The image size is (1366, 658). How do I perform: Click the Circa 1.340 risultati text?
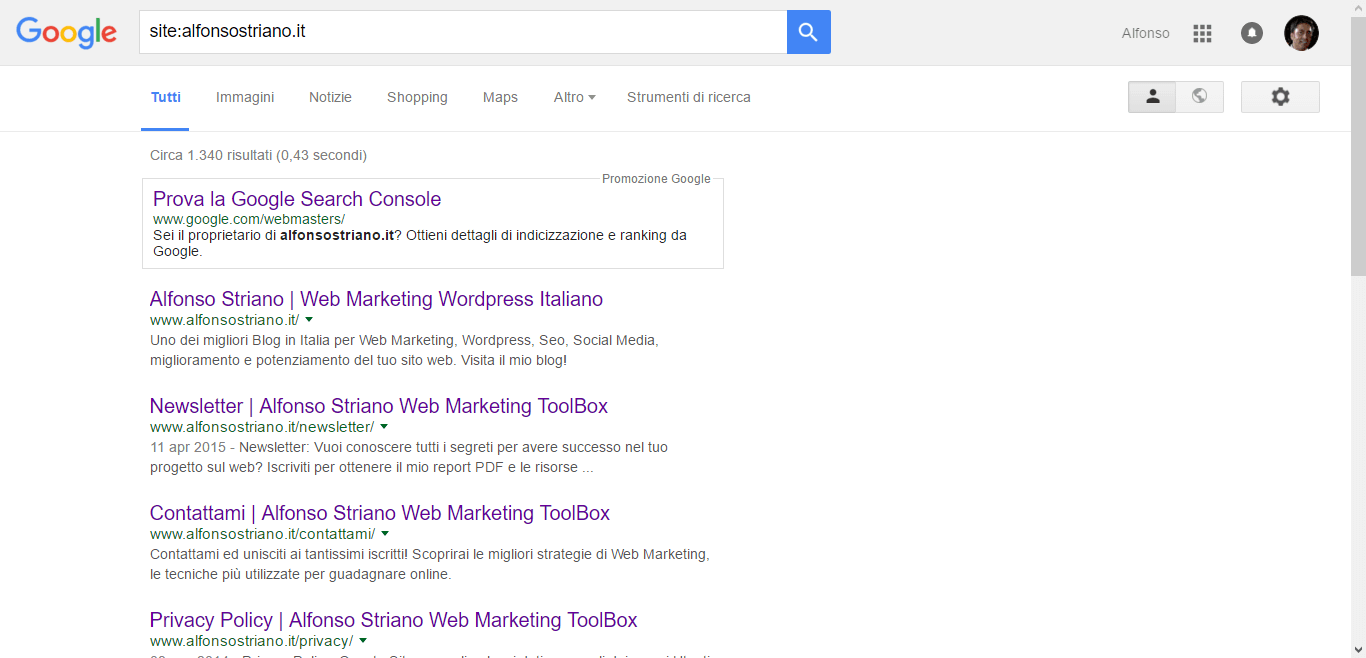[x=258, y=155]
